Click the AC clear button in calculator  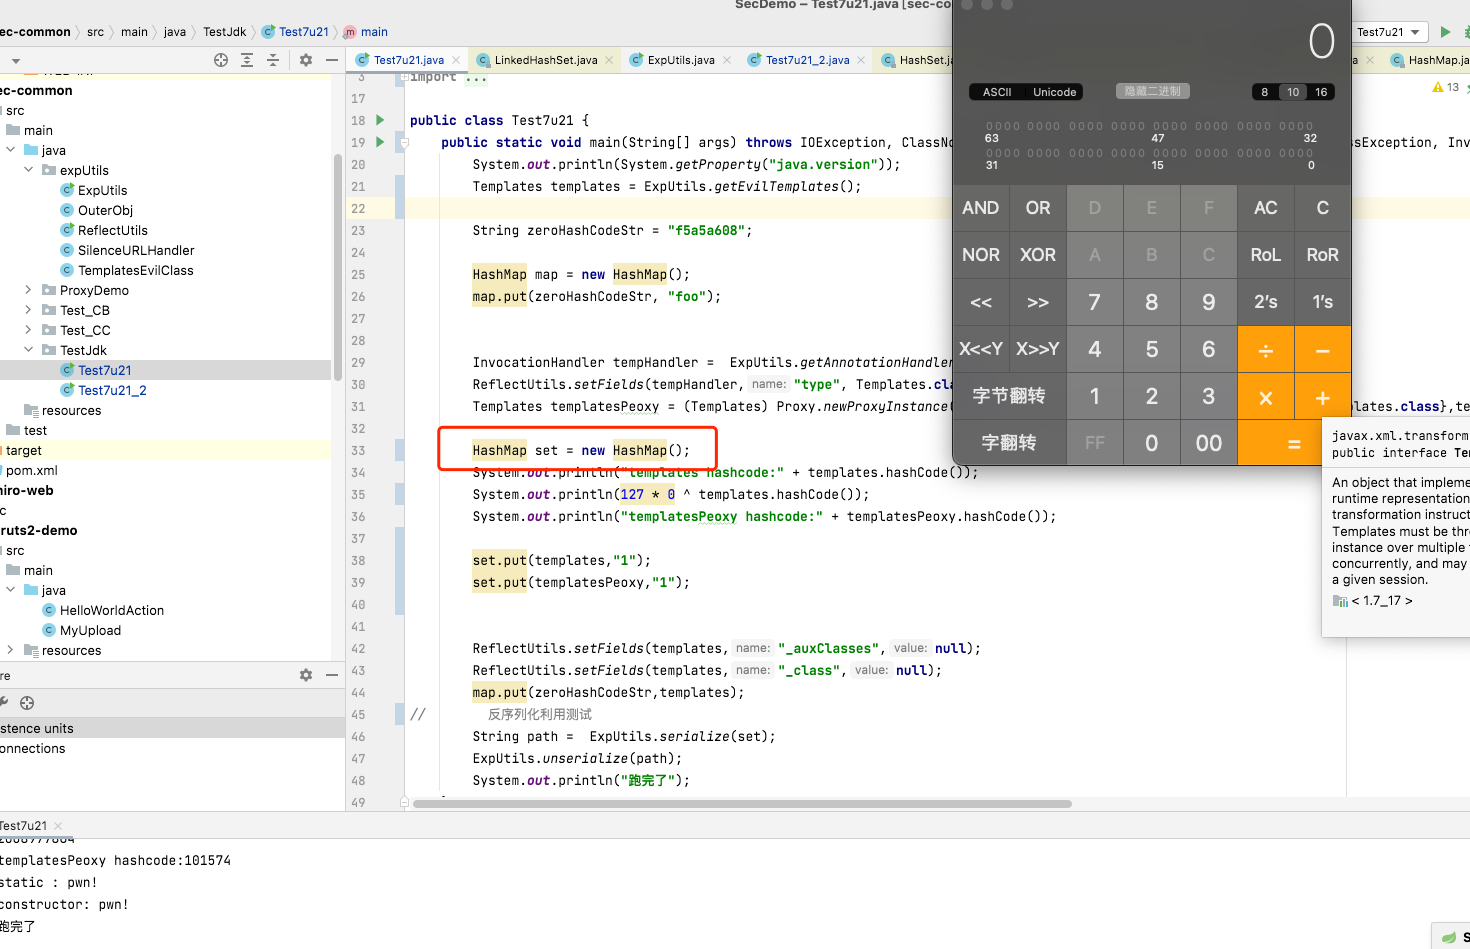point(1265,208)
